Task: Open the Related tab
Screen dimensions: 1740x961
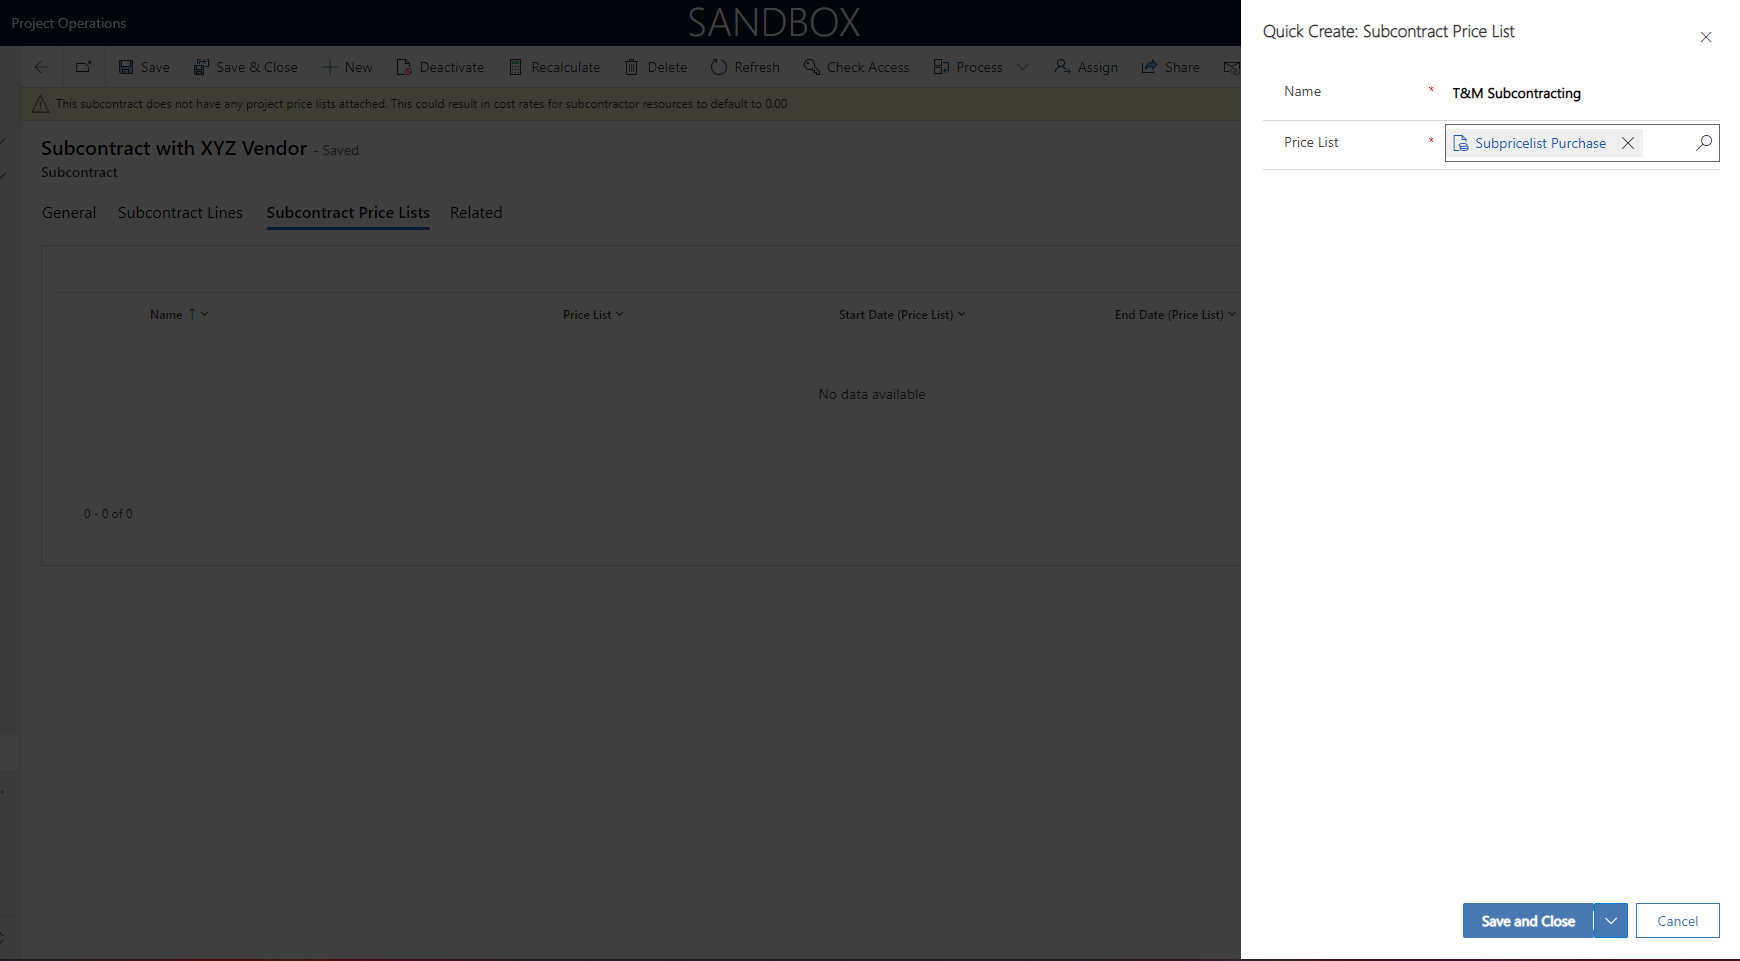Action: point(476,213)
